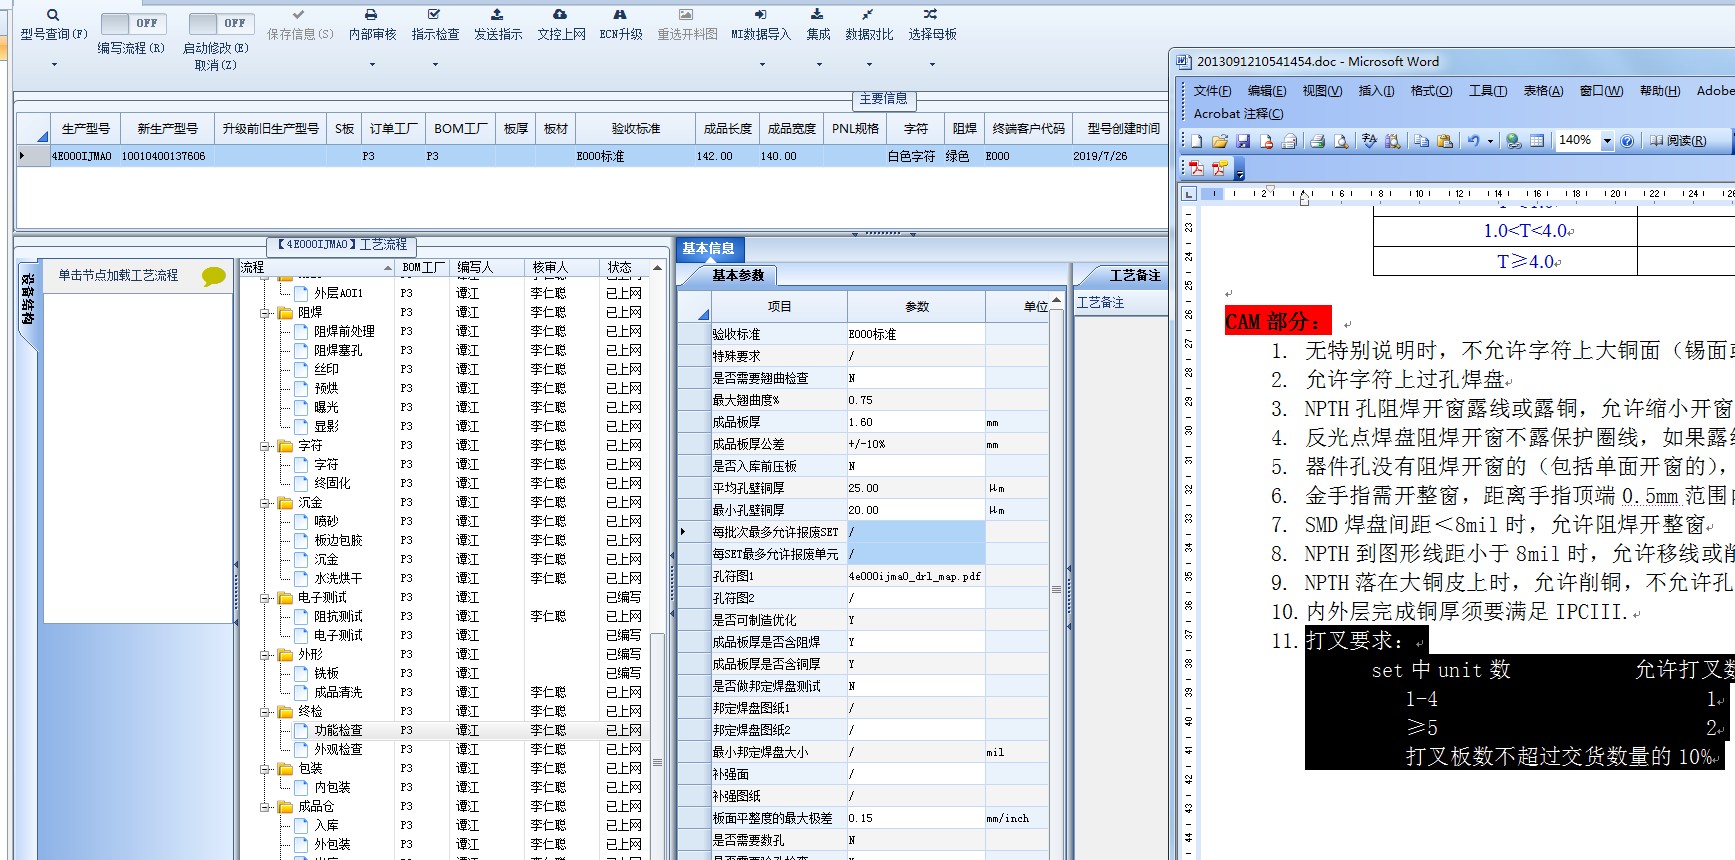Click Paste icon in Word toolbar
Image resolution: width=1735 pixels, height=860 pixels.
click(1445, 141)
